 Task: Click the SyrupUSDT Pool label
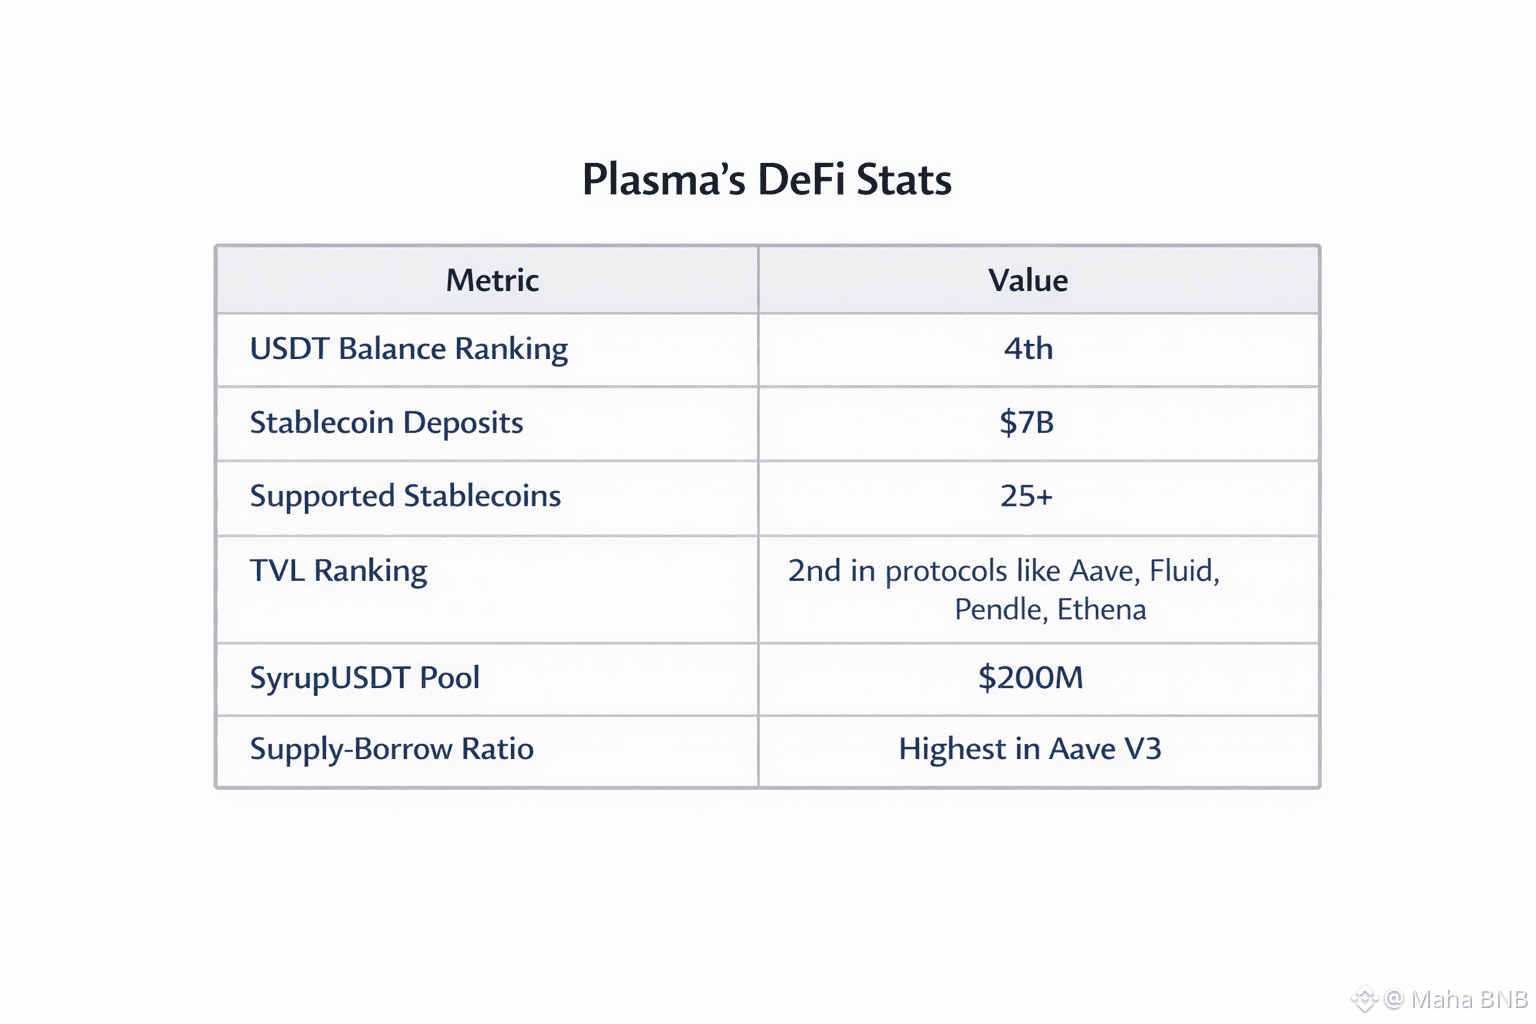point(364,678)
